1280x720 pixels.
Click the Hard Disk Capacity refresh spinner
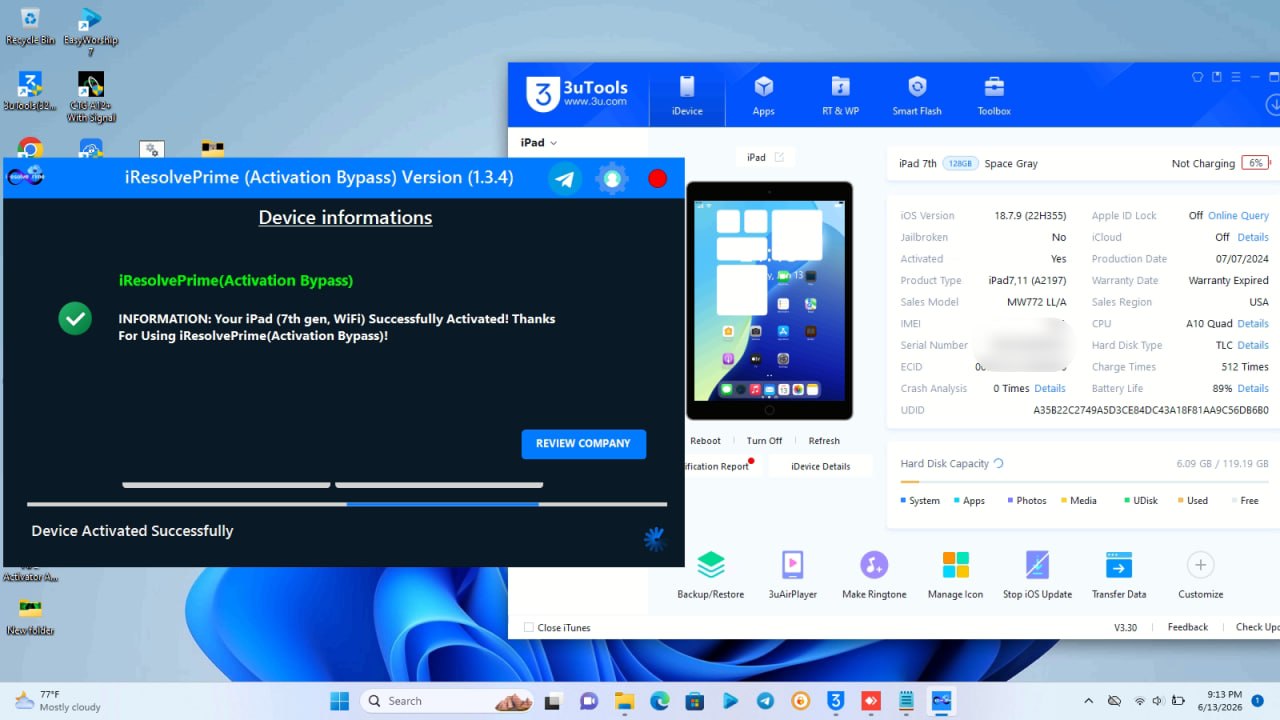[998, 464]
